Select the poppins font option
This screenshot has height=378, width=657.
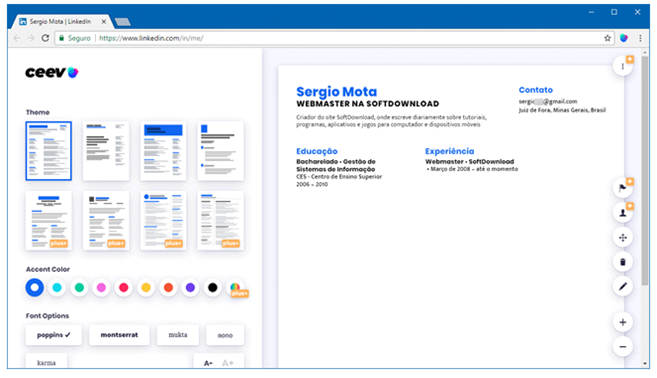coord(54,335)
